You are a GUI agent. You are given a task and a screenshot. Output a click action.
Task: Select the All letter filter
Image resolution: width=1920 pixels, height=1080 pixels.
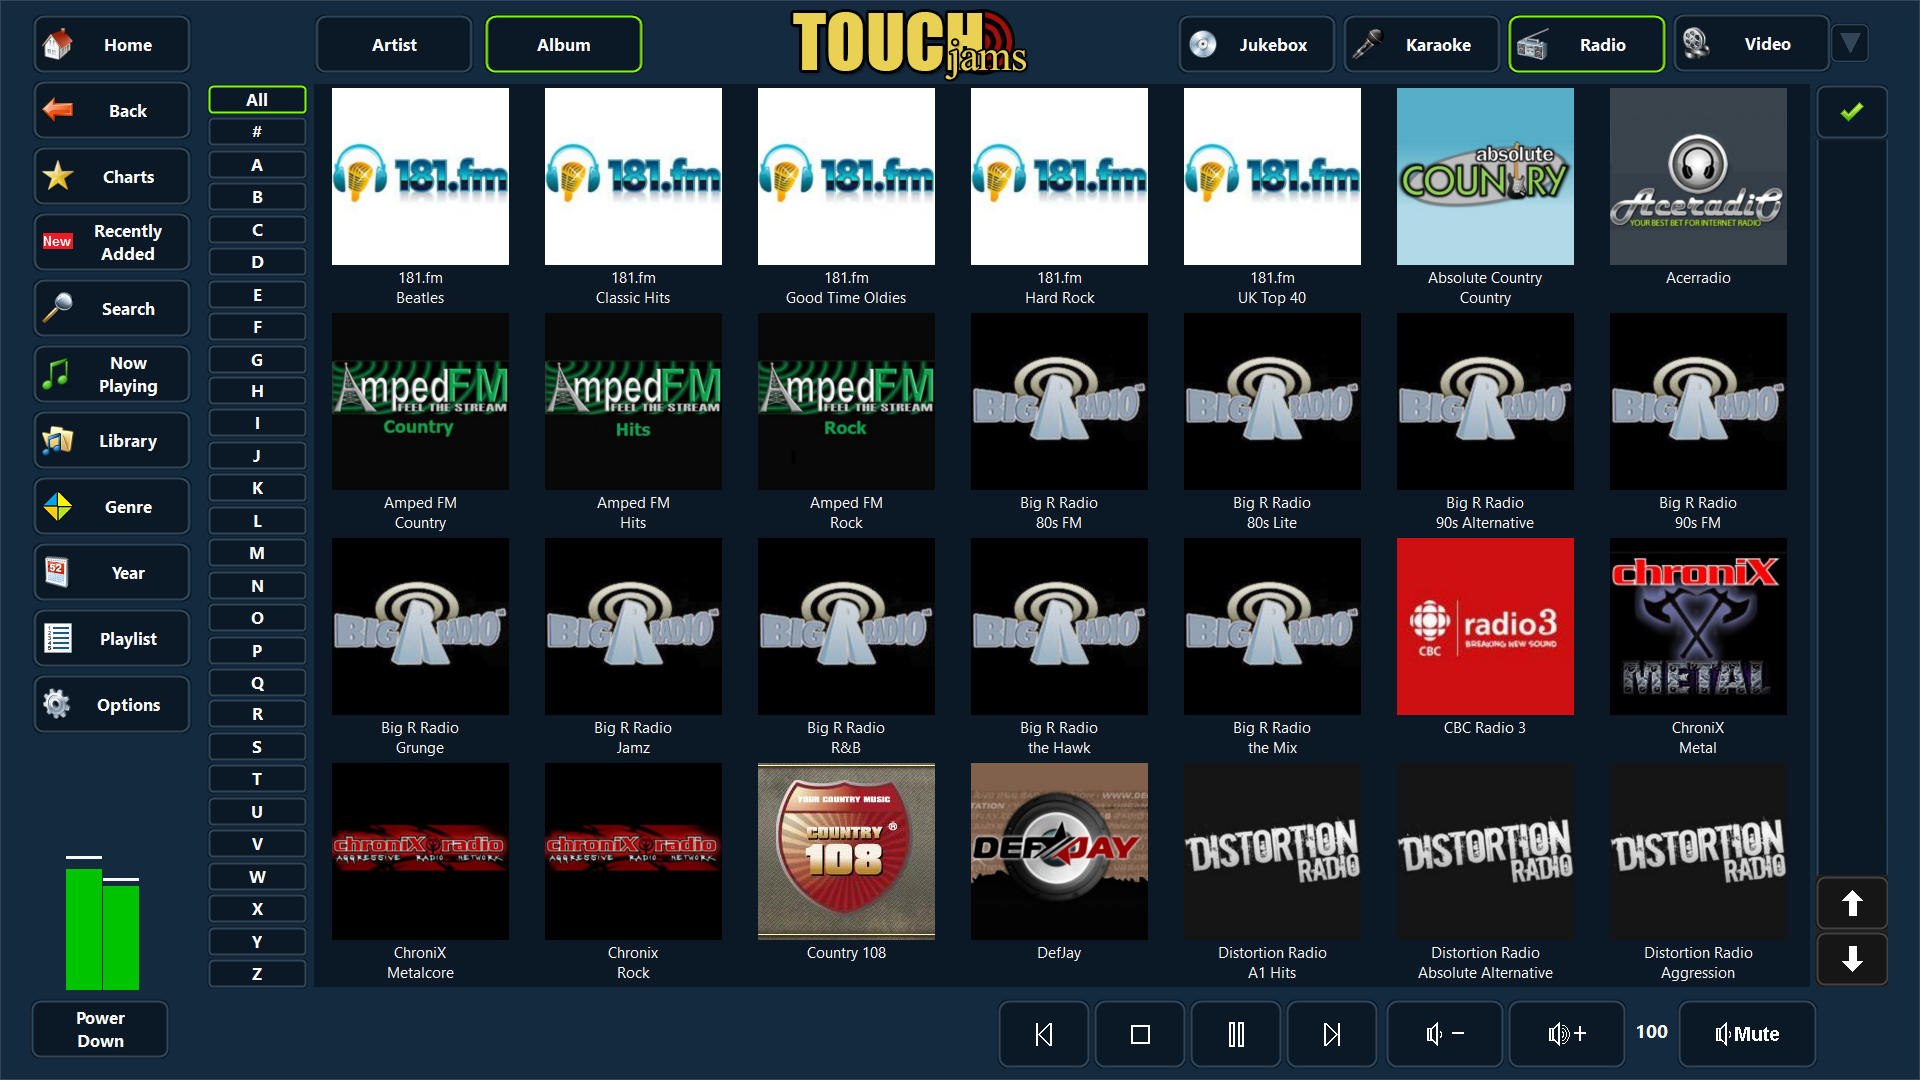257,100
